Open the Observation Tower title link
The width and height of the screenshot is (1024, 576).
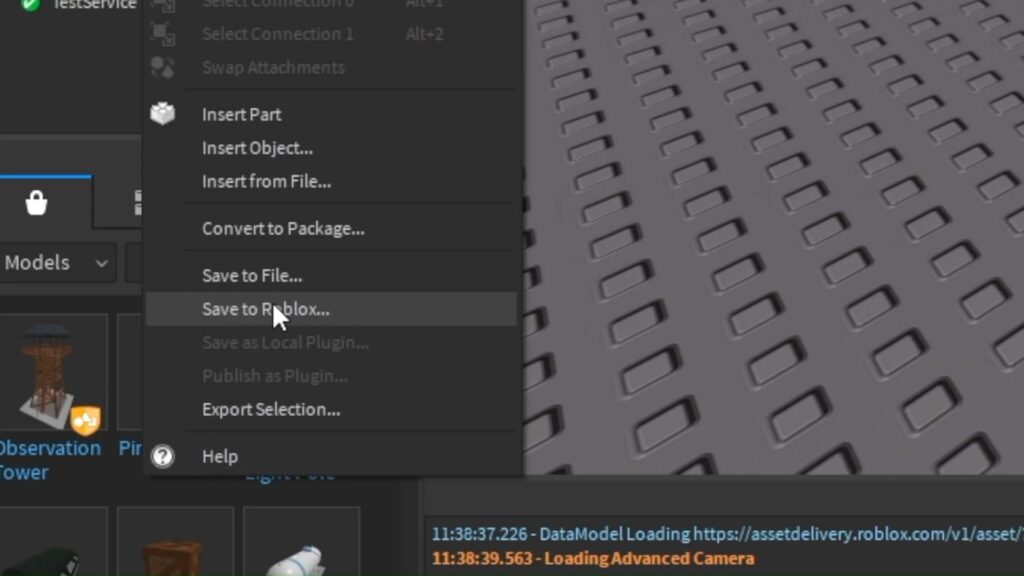50,460
